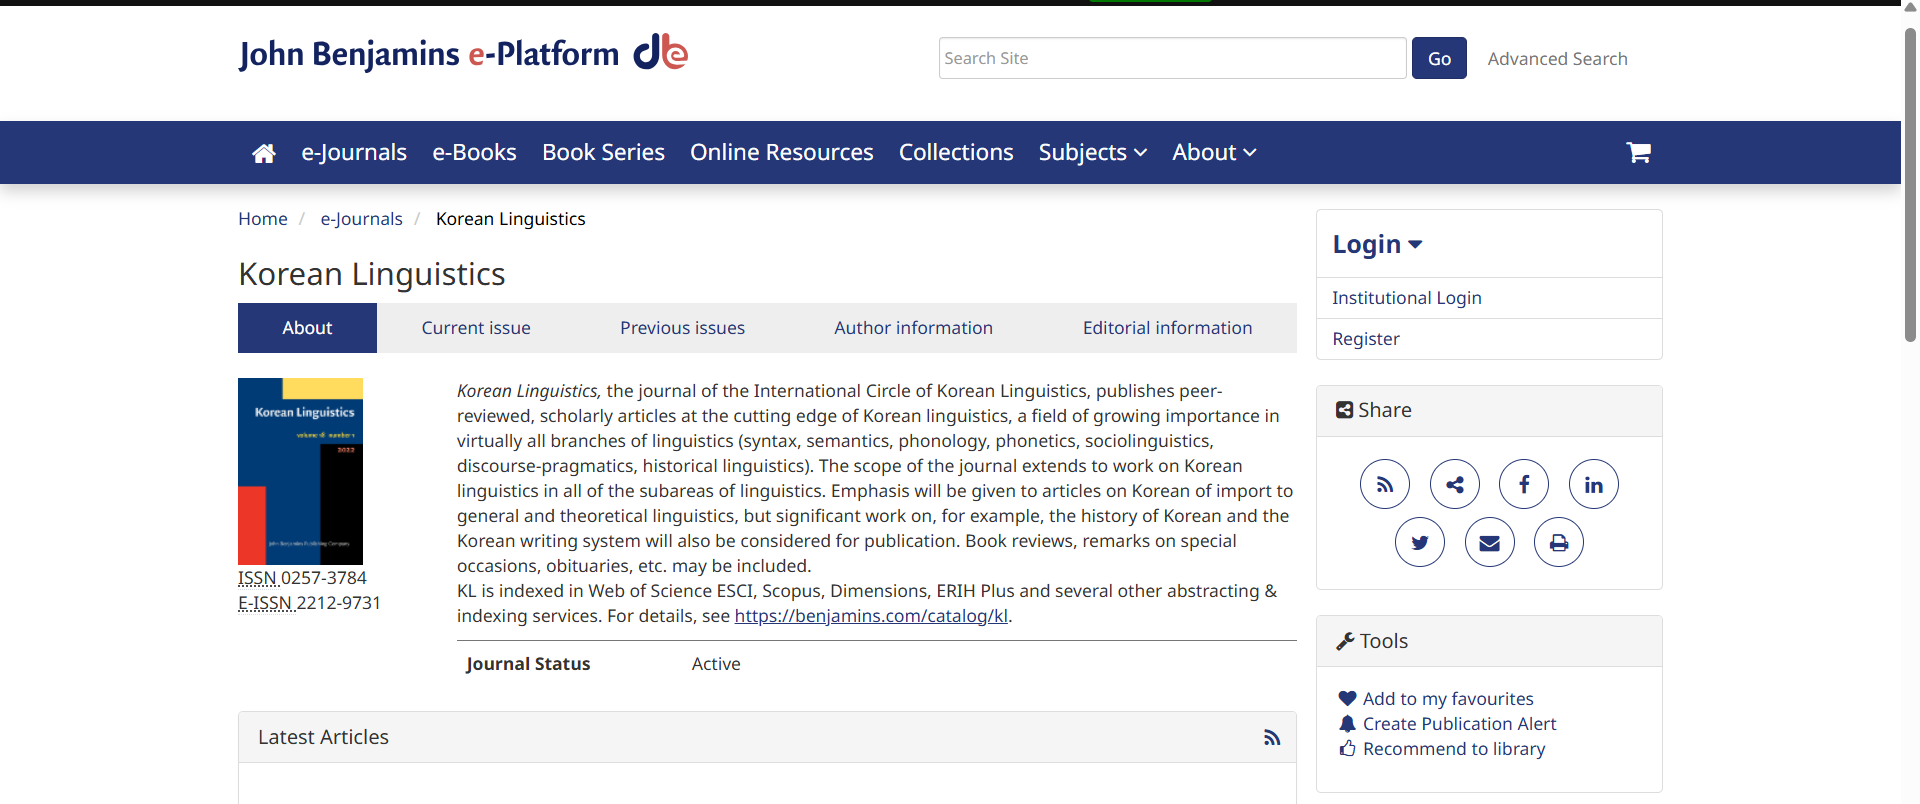1920x804 pixels.
Task: Open Latest Articles RSS feed icon
Action: pos(1272,738)
